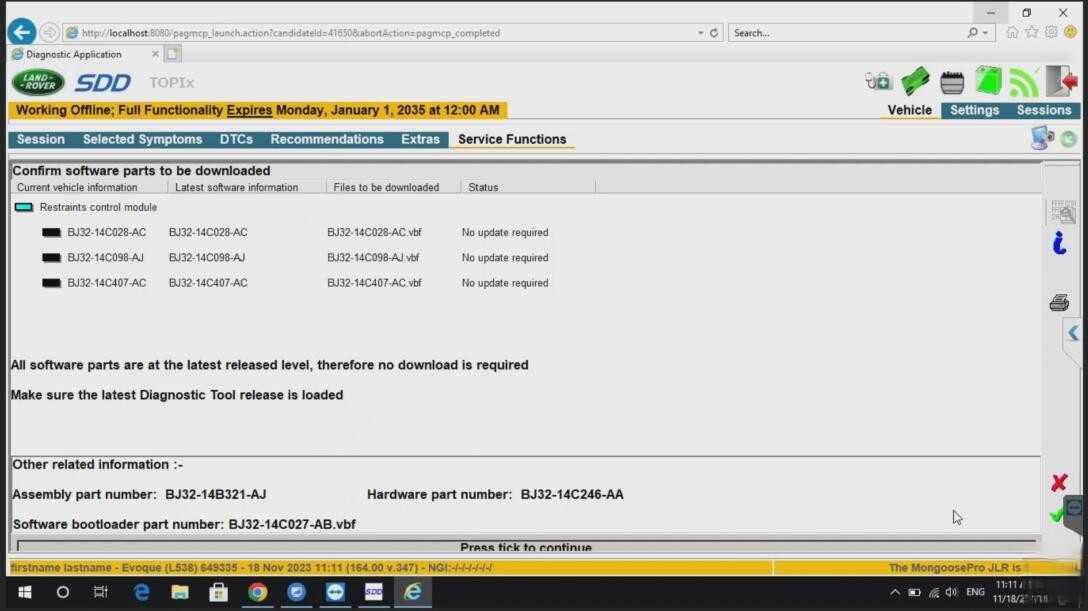
Task: Launch Google Chrome from the taskbar
Action: tap(257, 592)
